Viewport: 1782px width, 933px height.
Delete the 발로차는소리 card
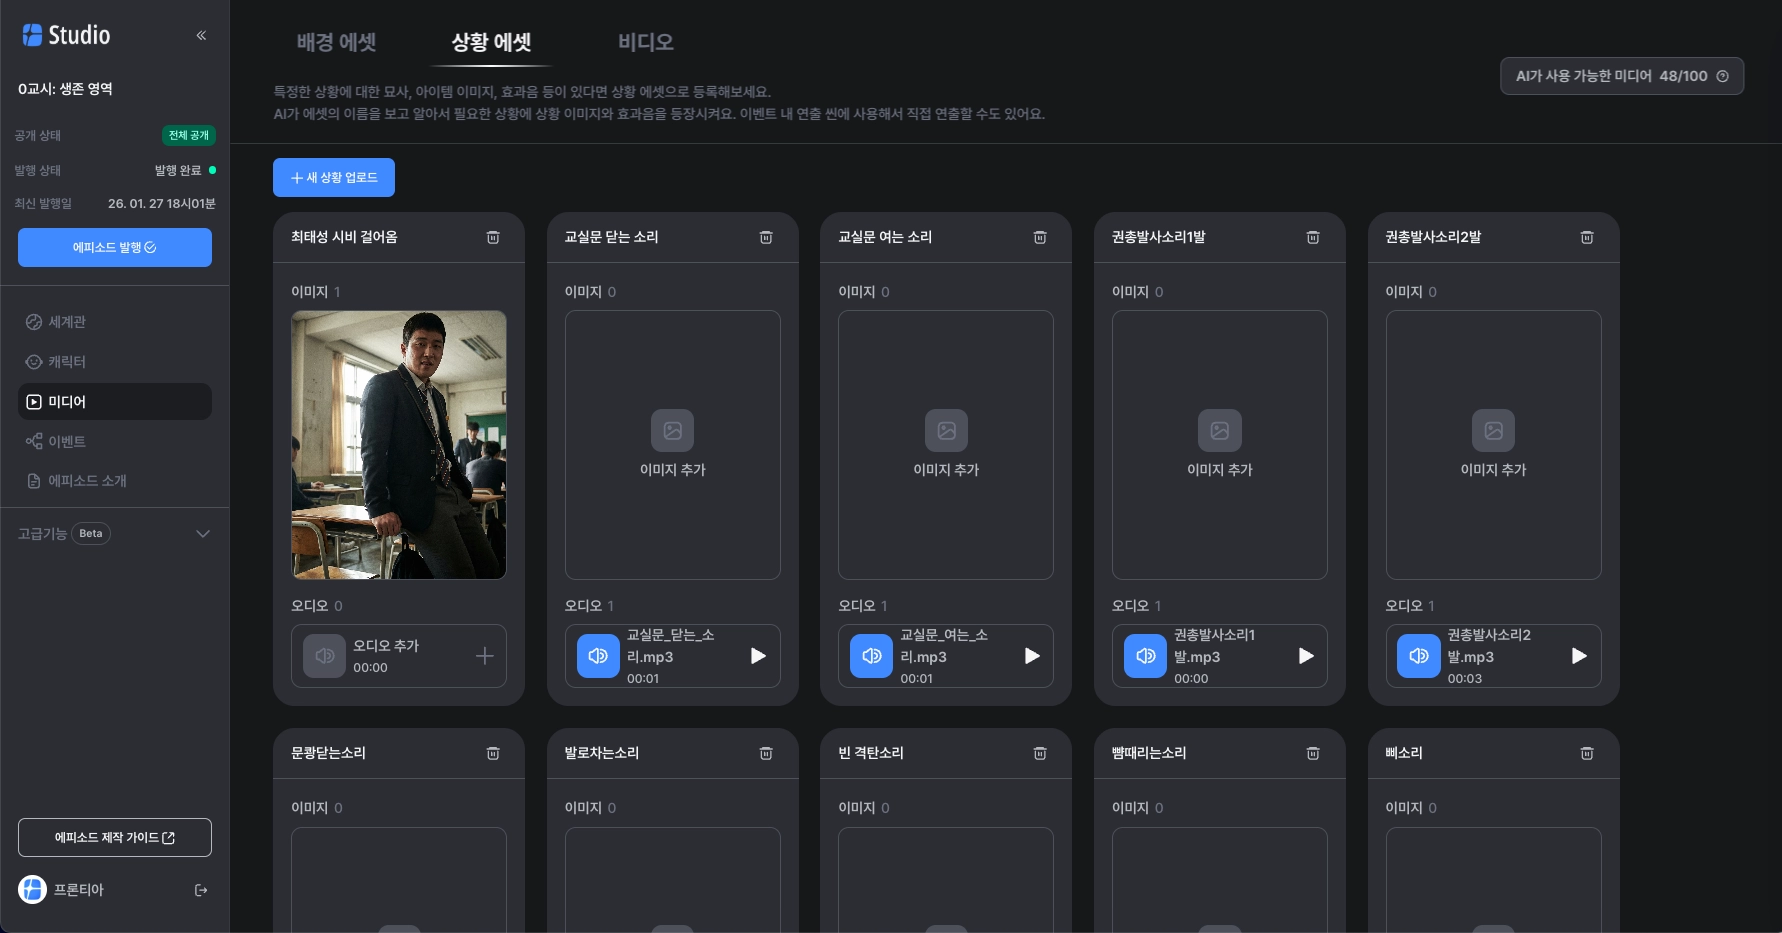coord(766,753)
